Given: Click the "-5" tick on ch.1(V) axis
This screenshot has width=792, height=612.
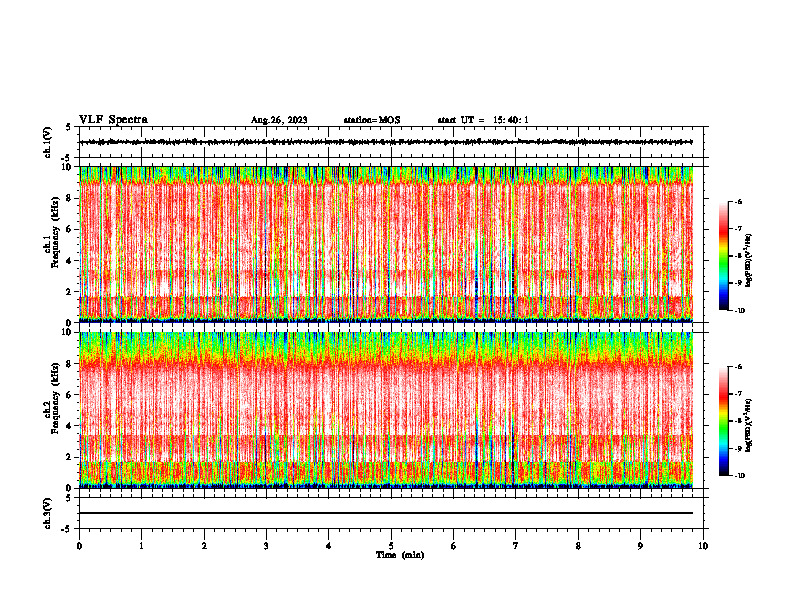Looking at the screenshot, I should point(67,158).
